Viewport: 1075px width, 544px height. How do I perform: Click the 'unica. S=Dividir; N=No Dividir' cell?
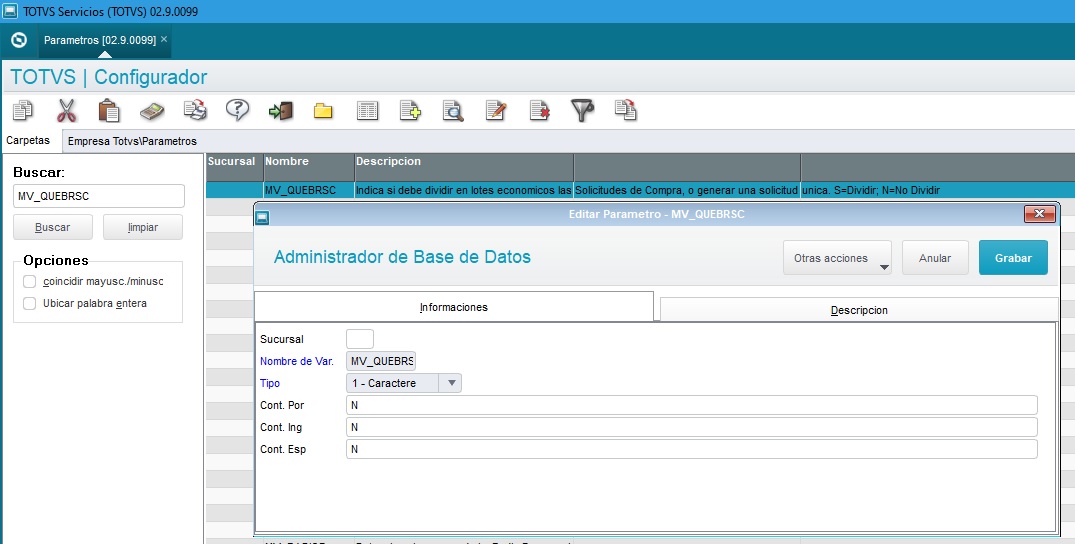click(937, 190)
